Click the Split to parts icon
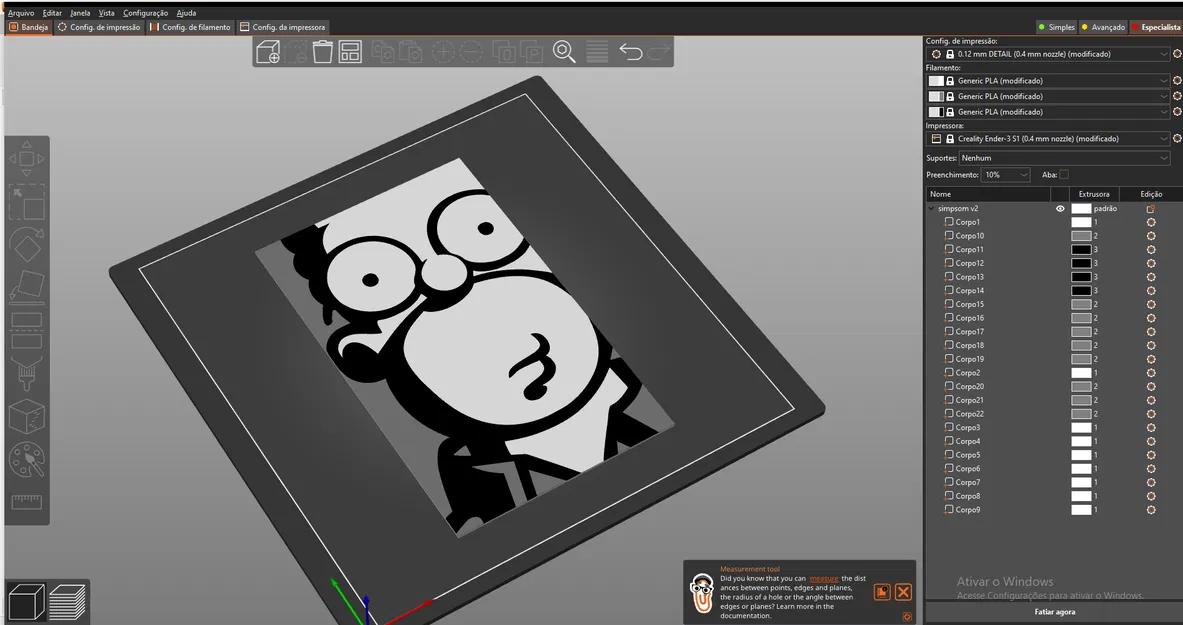Viewport: 1183px width, 625px height. (x=531, y=52)
